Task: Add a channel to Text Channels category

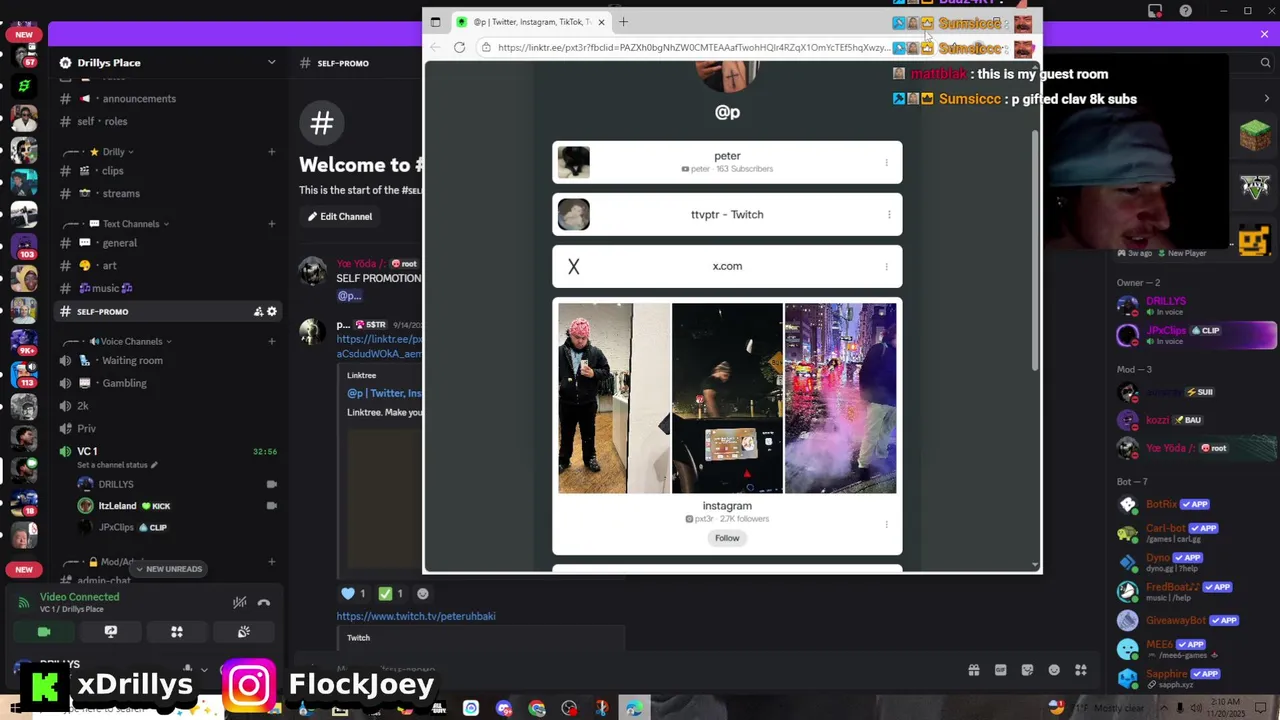Action: [x=271, y=224]
